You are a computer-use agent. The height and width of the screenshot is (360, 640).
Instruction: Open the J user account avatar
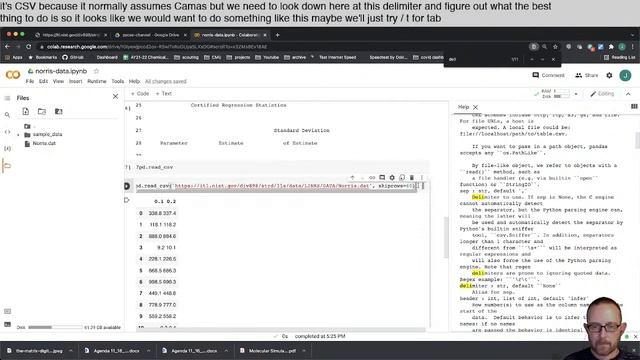625,76
